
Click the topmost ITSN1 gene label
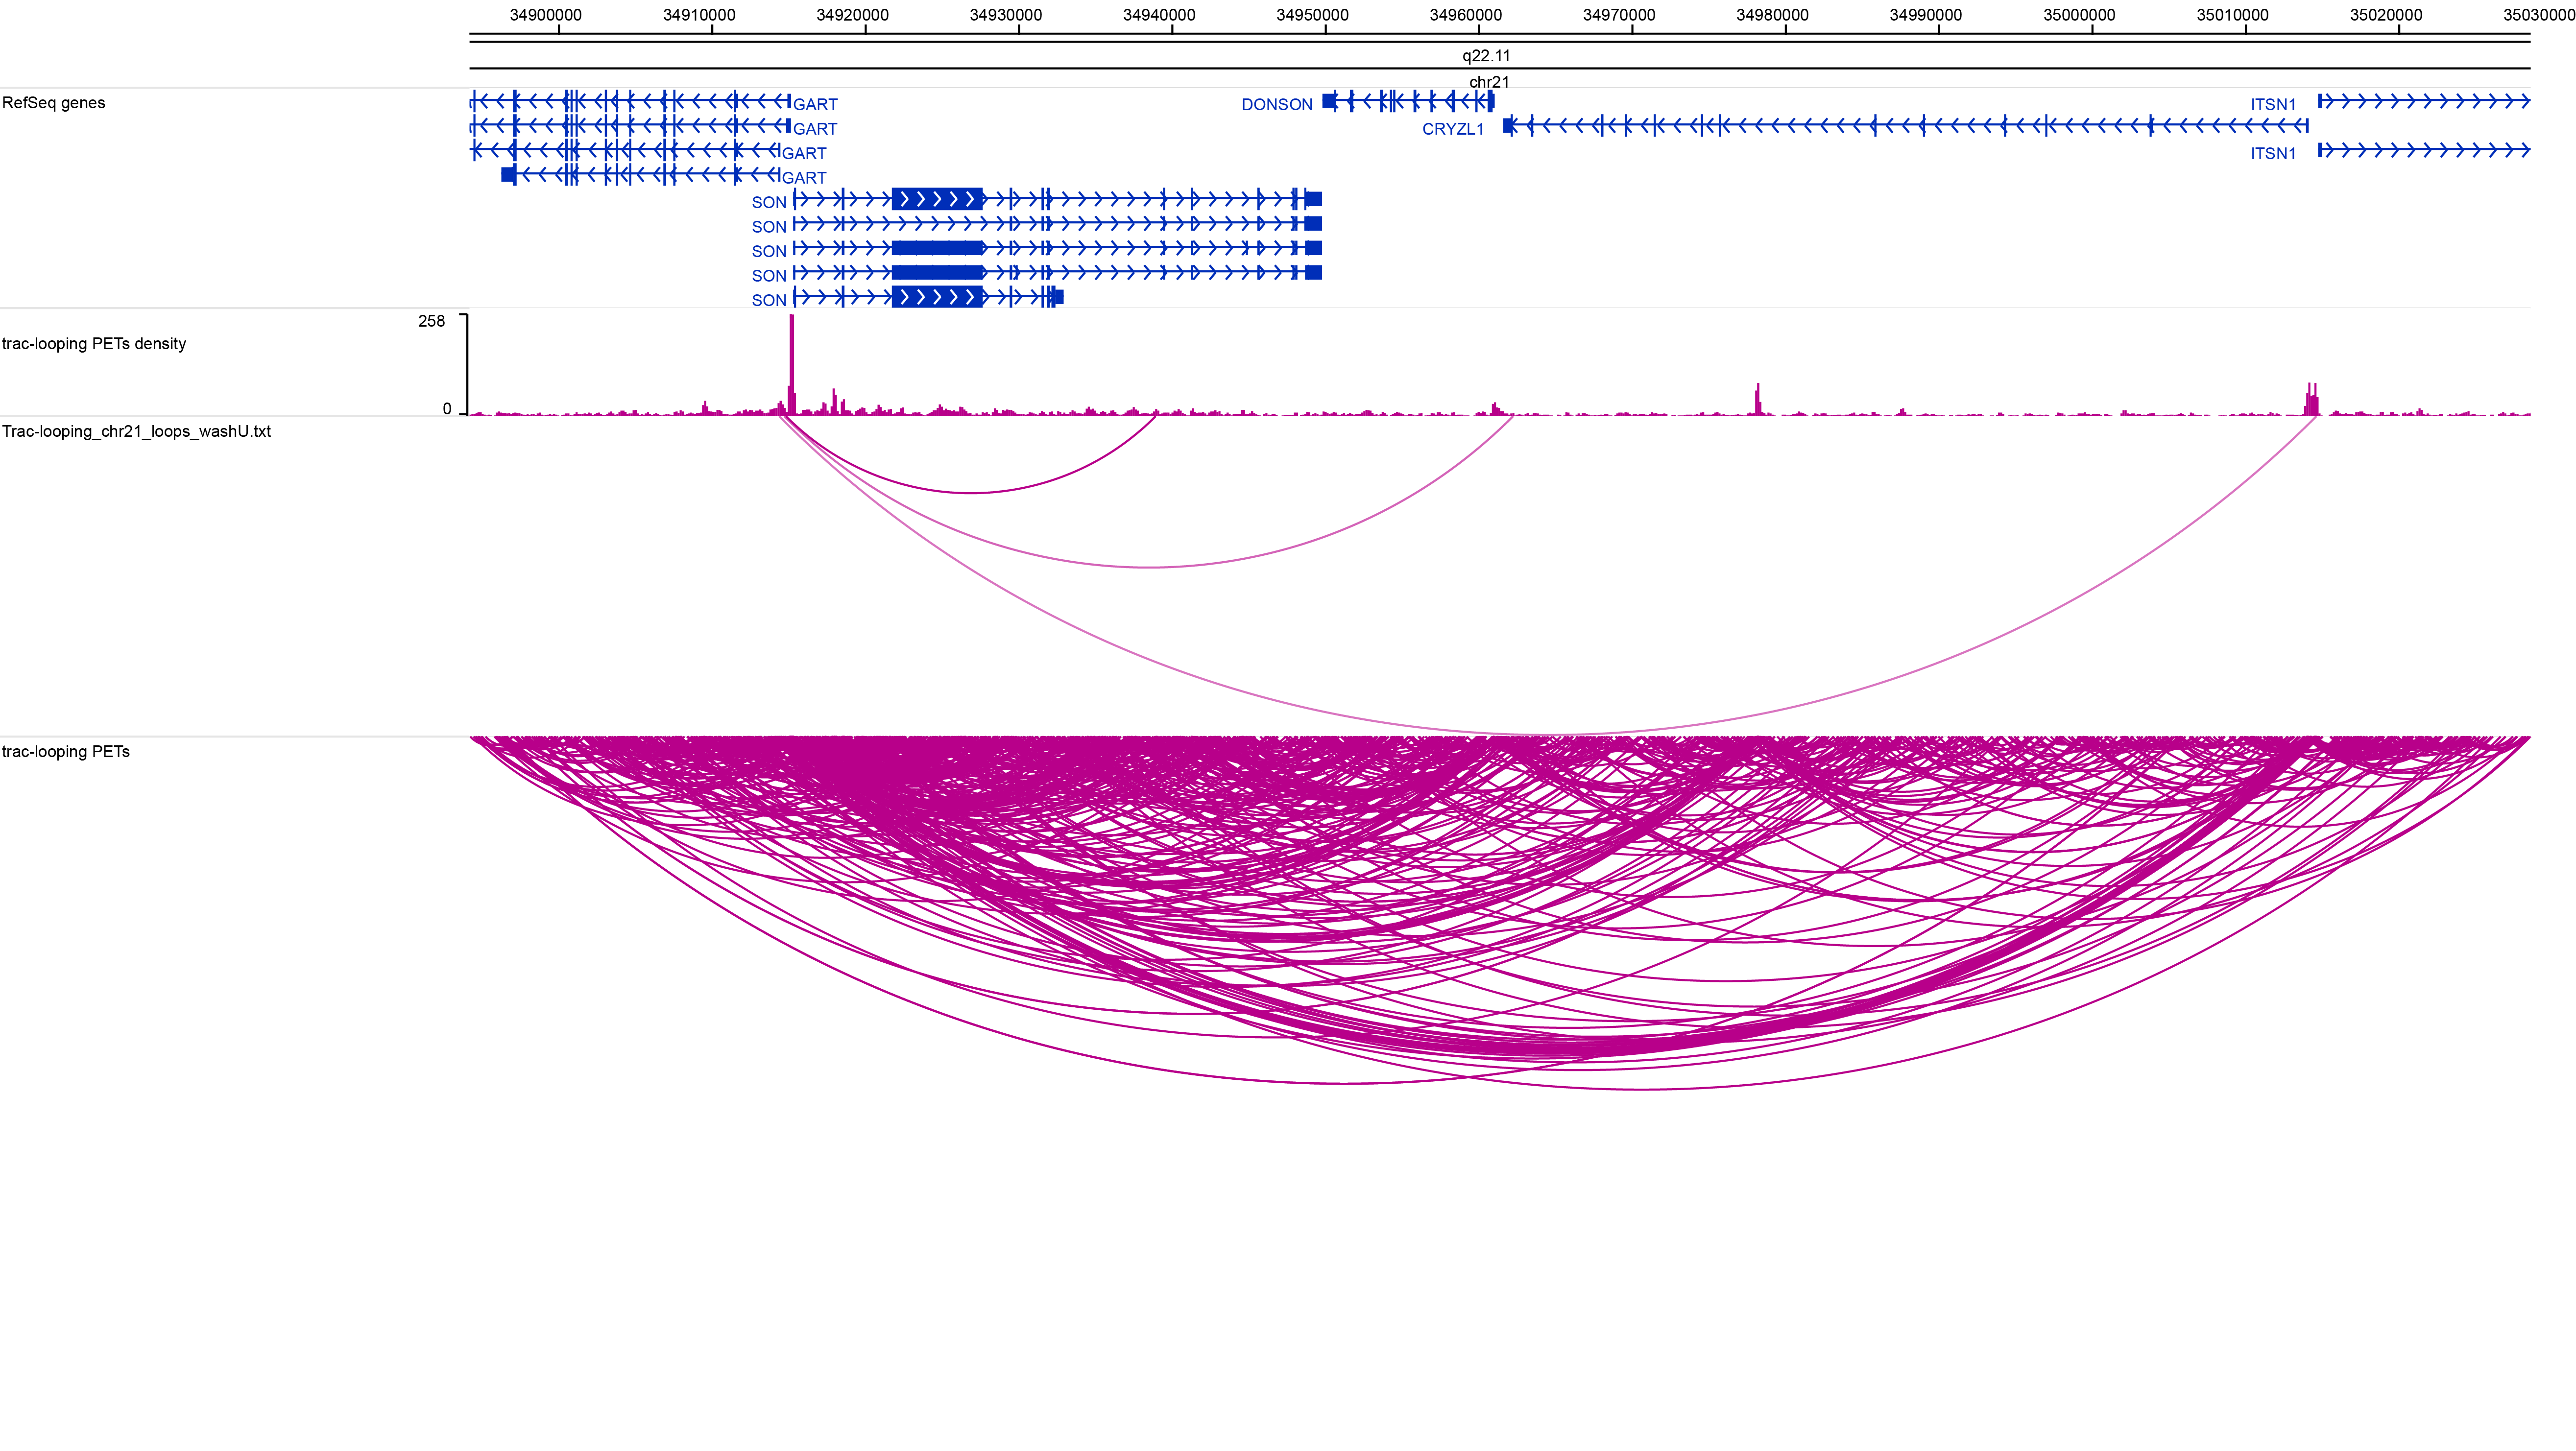pos(2273,105)
